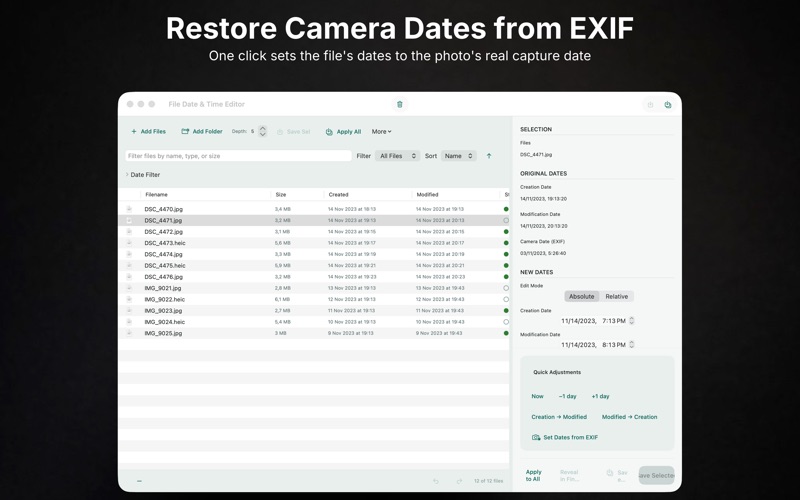This screenshot has height=500, width=800.
Task: Click the trash icon in title bar
Action: (x=399, y=105)
